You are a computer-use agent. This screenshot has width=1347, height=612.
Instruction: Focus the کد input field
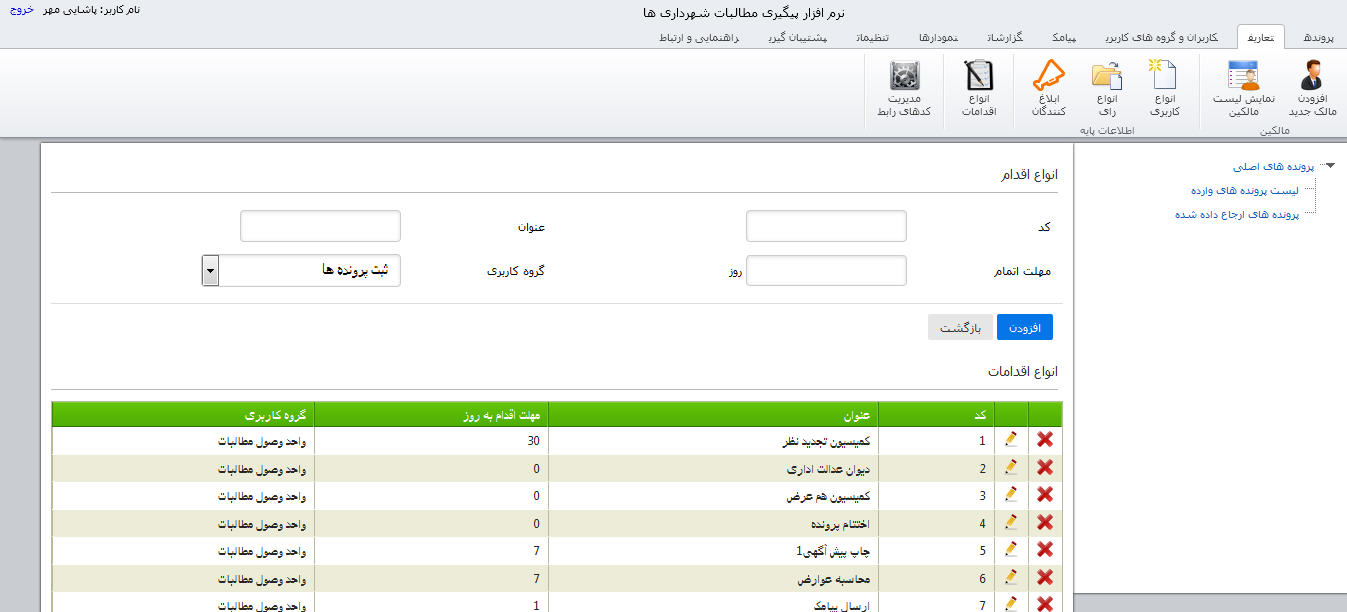826,226
